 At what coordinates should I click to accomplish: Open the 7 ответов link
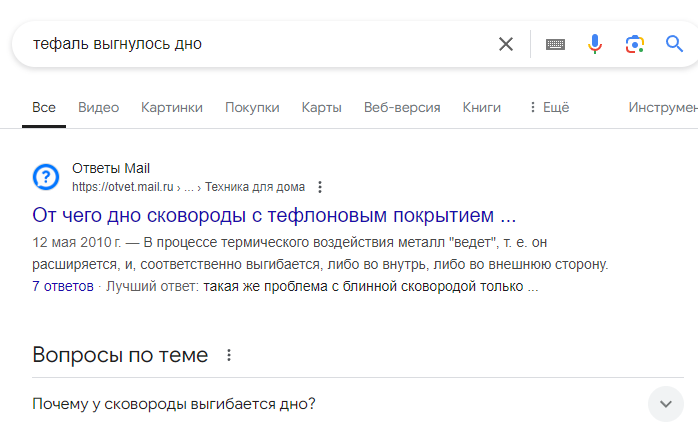click(63, 286)
